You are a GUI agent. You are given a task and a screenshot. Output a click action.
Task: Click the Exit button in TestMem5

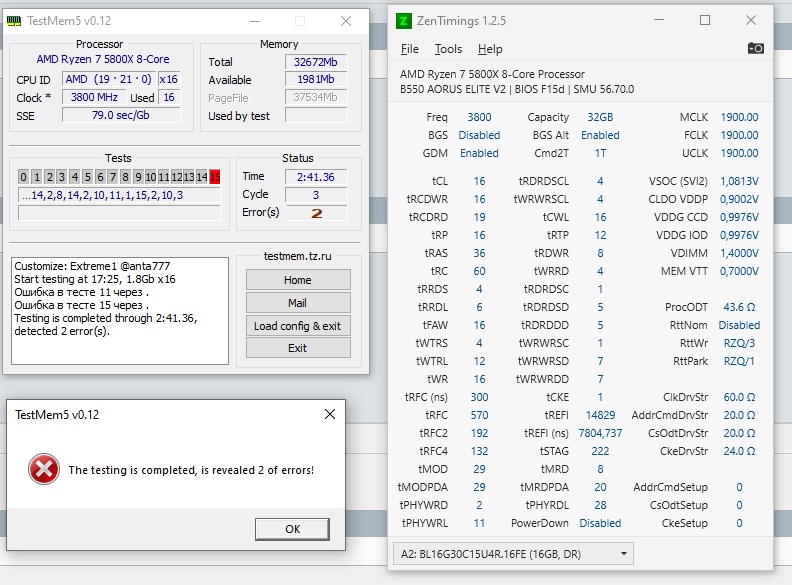click(298, 348)
